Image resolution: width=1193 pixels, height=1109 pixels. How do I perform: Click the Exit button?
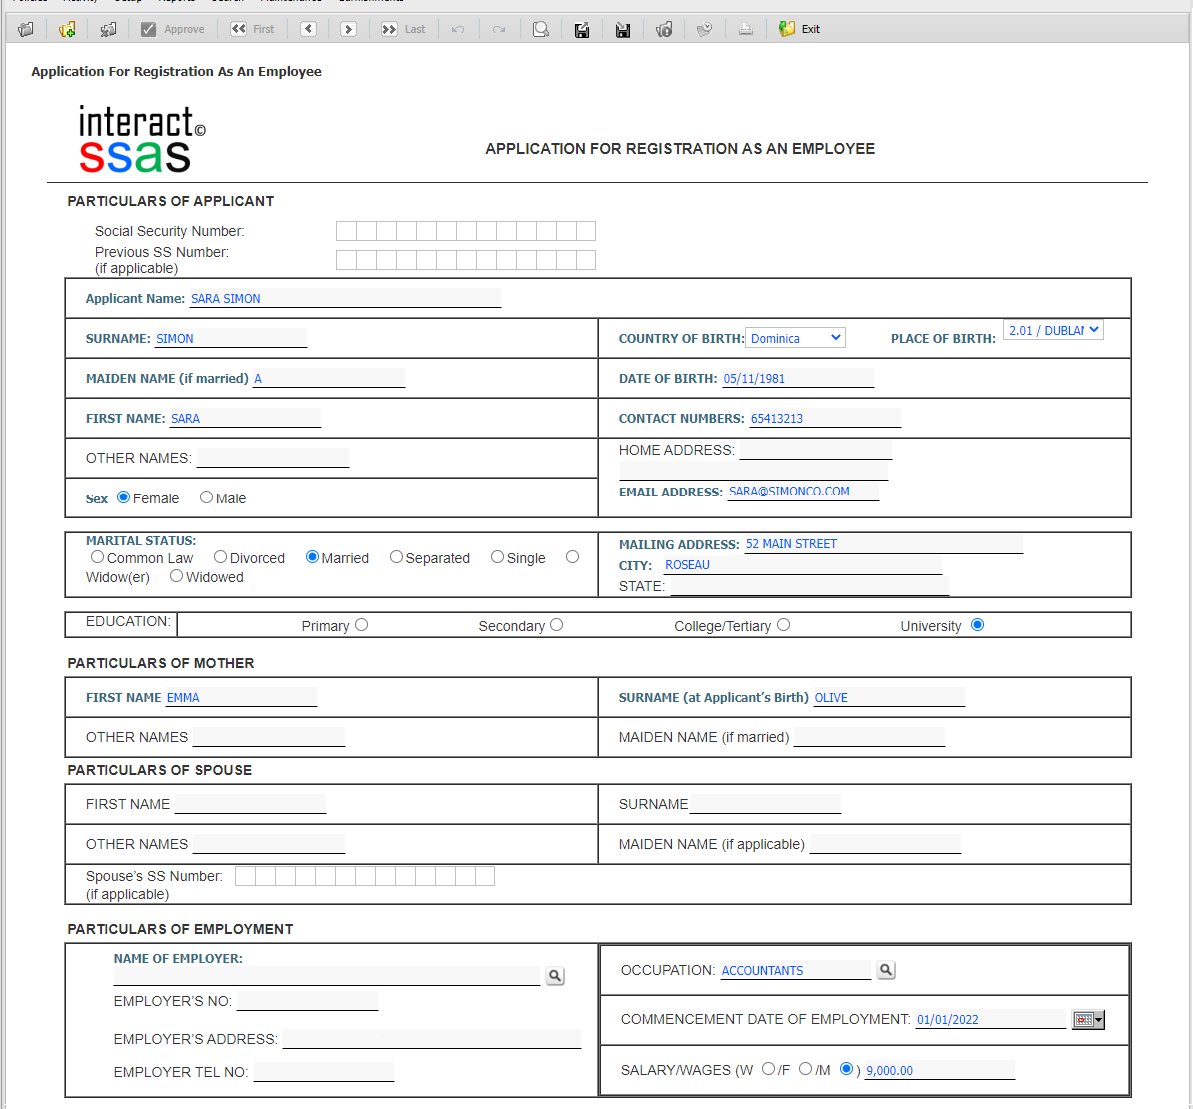pos(800,29)
